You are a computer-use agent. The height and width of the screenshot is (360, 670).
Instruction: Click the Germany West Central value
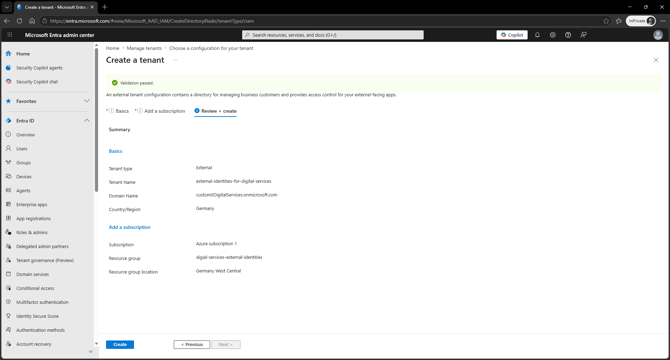[218, 271]
